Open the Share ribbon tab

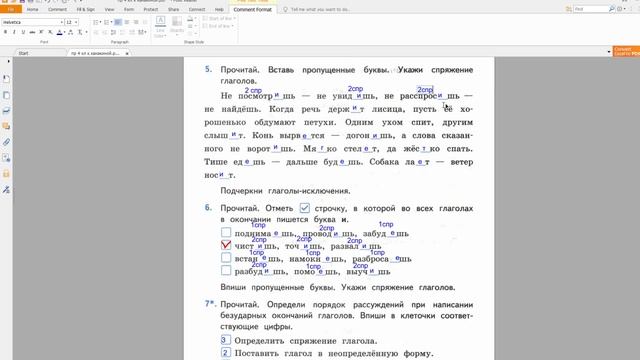point(173,9)
